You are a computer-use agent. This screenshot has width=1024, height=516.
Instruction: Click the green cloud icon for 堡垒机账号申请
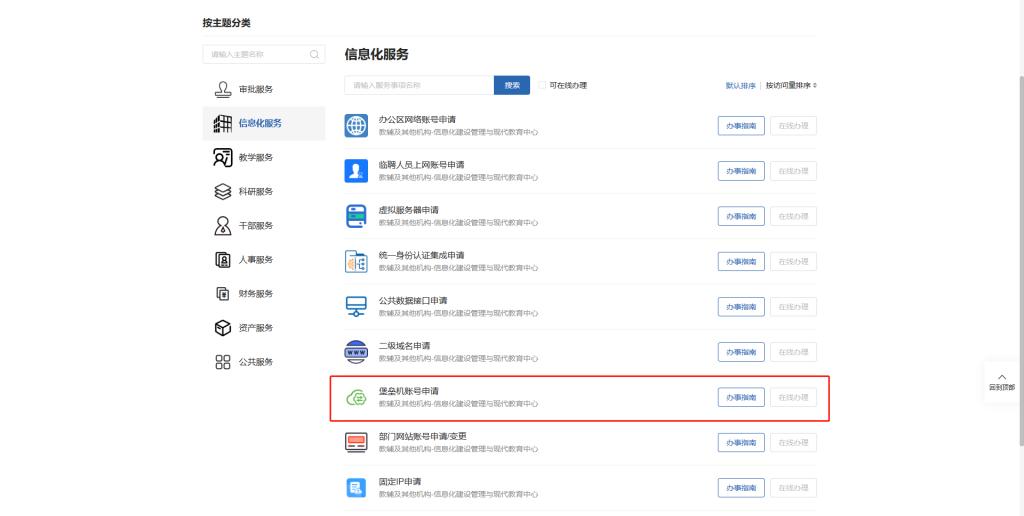[356, 398]
